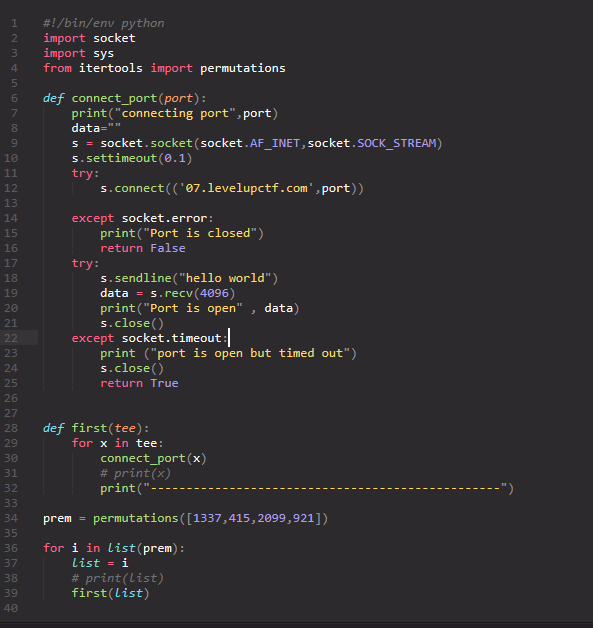
Task: Click the number 4096 in recv call
Action: coord(214,293)
